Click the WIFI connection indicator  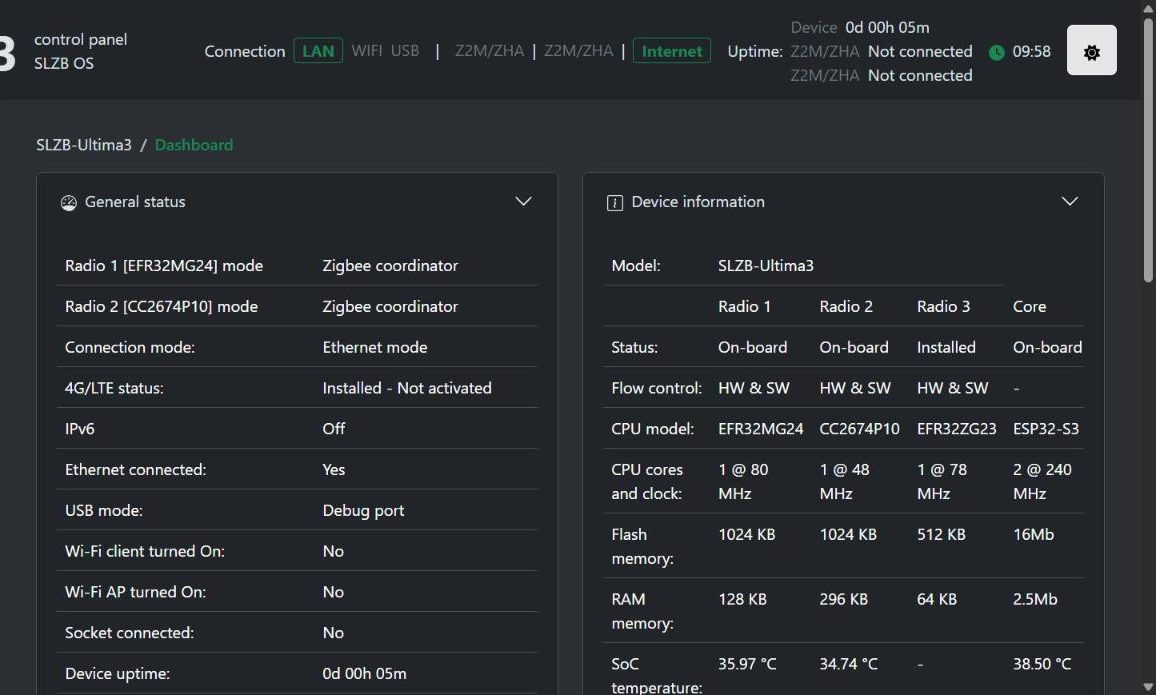[366, 51]
